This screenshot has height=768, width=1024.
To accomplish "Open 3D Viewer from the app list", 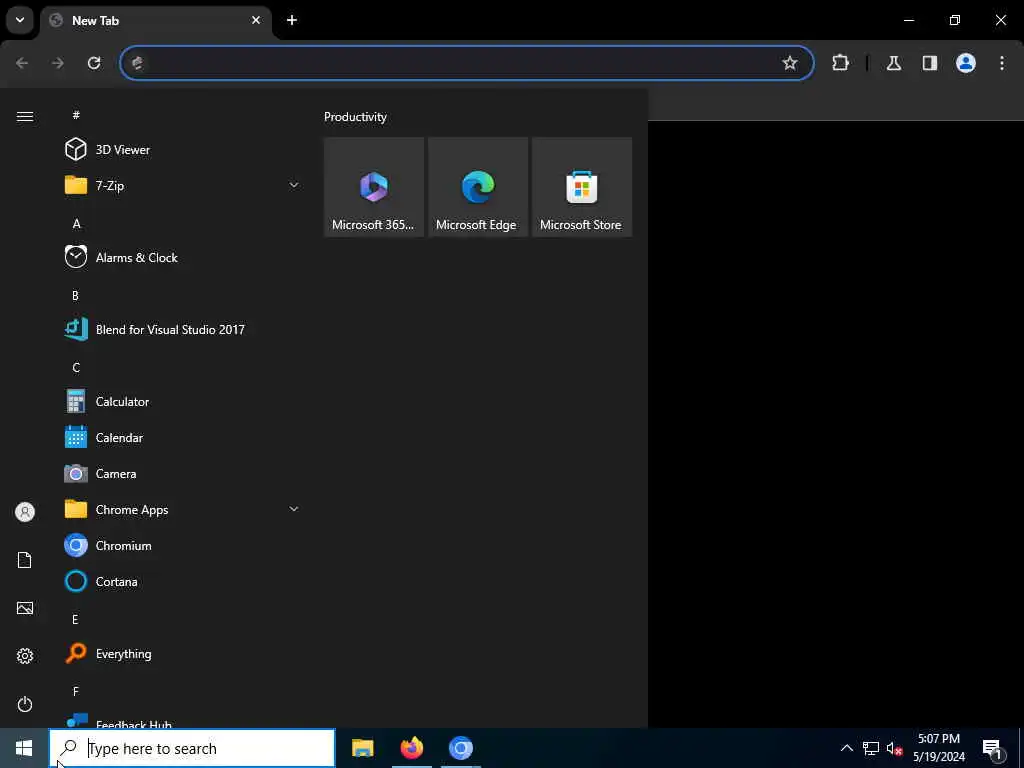I will point(183,150).
